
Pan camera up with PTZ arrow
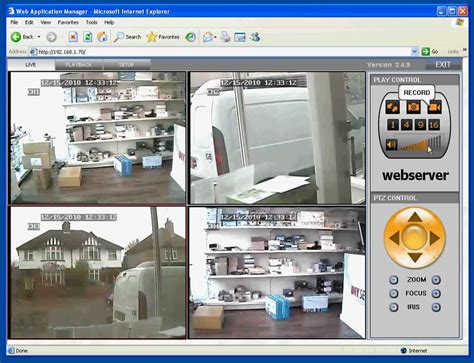click(415, 218)
